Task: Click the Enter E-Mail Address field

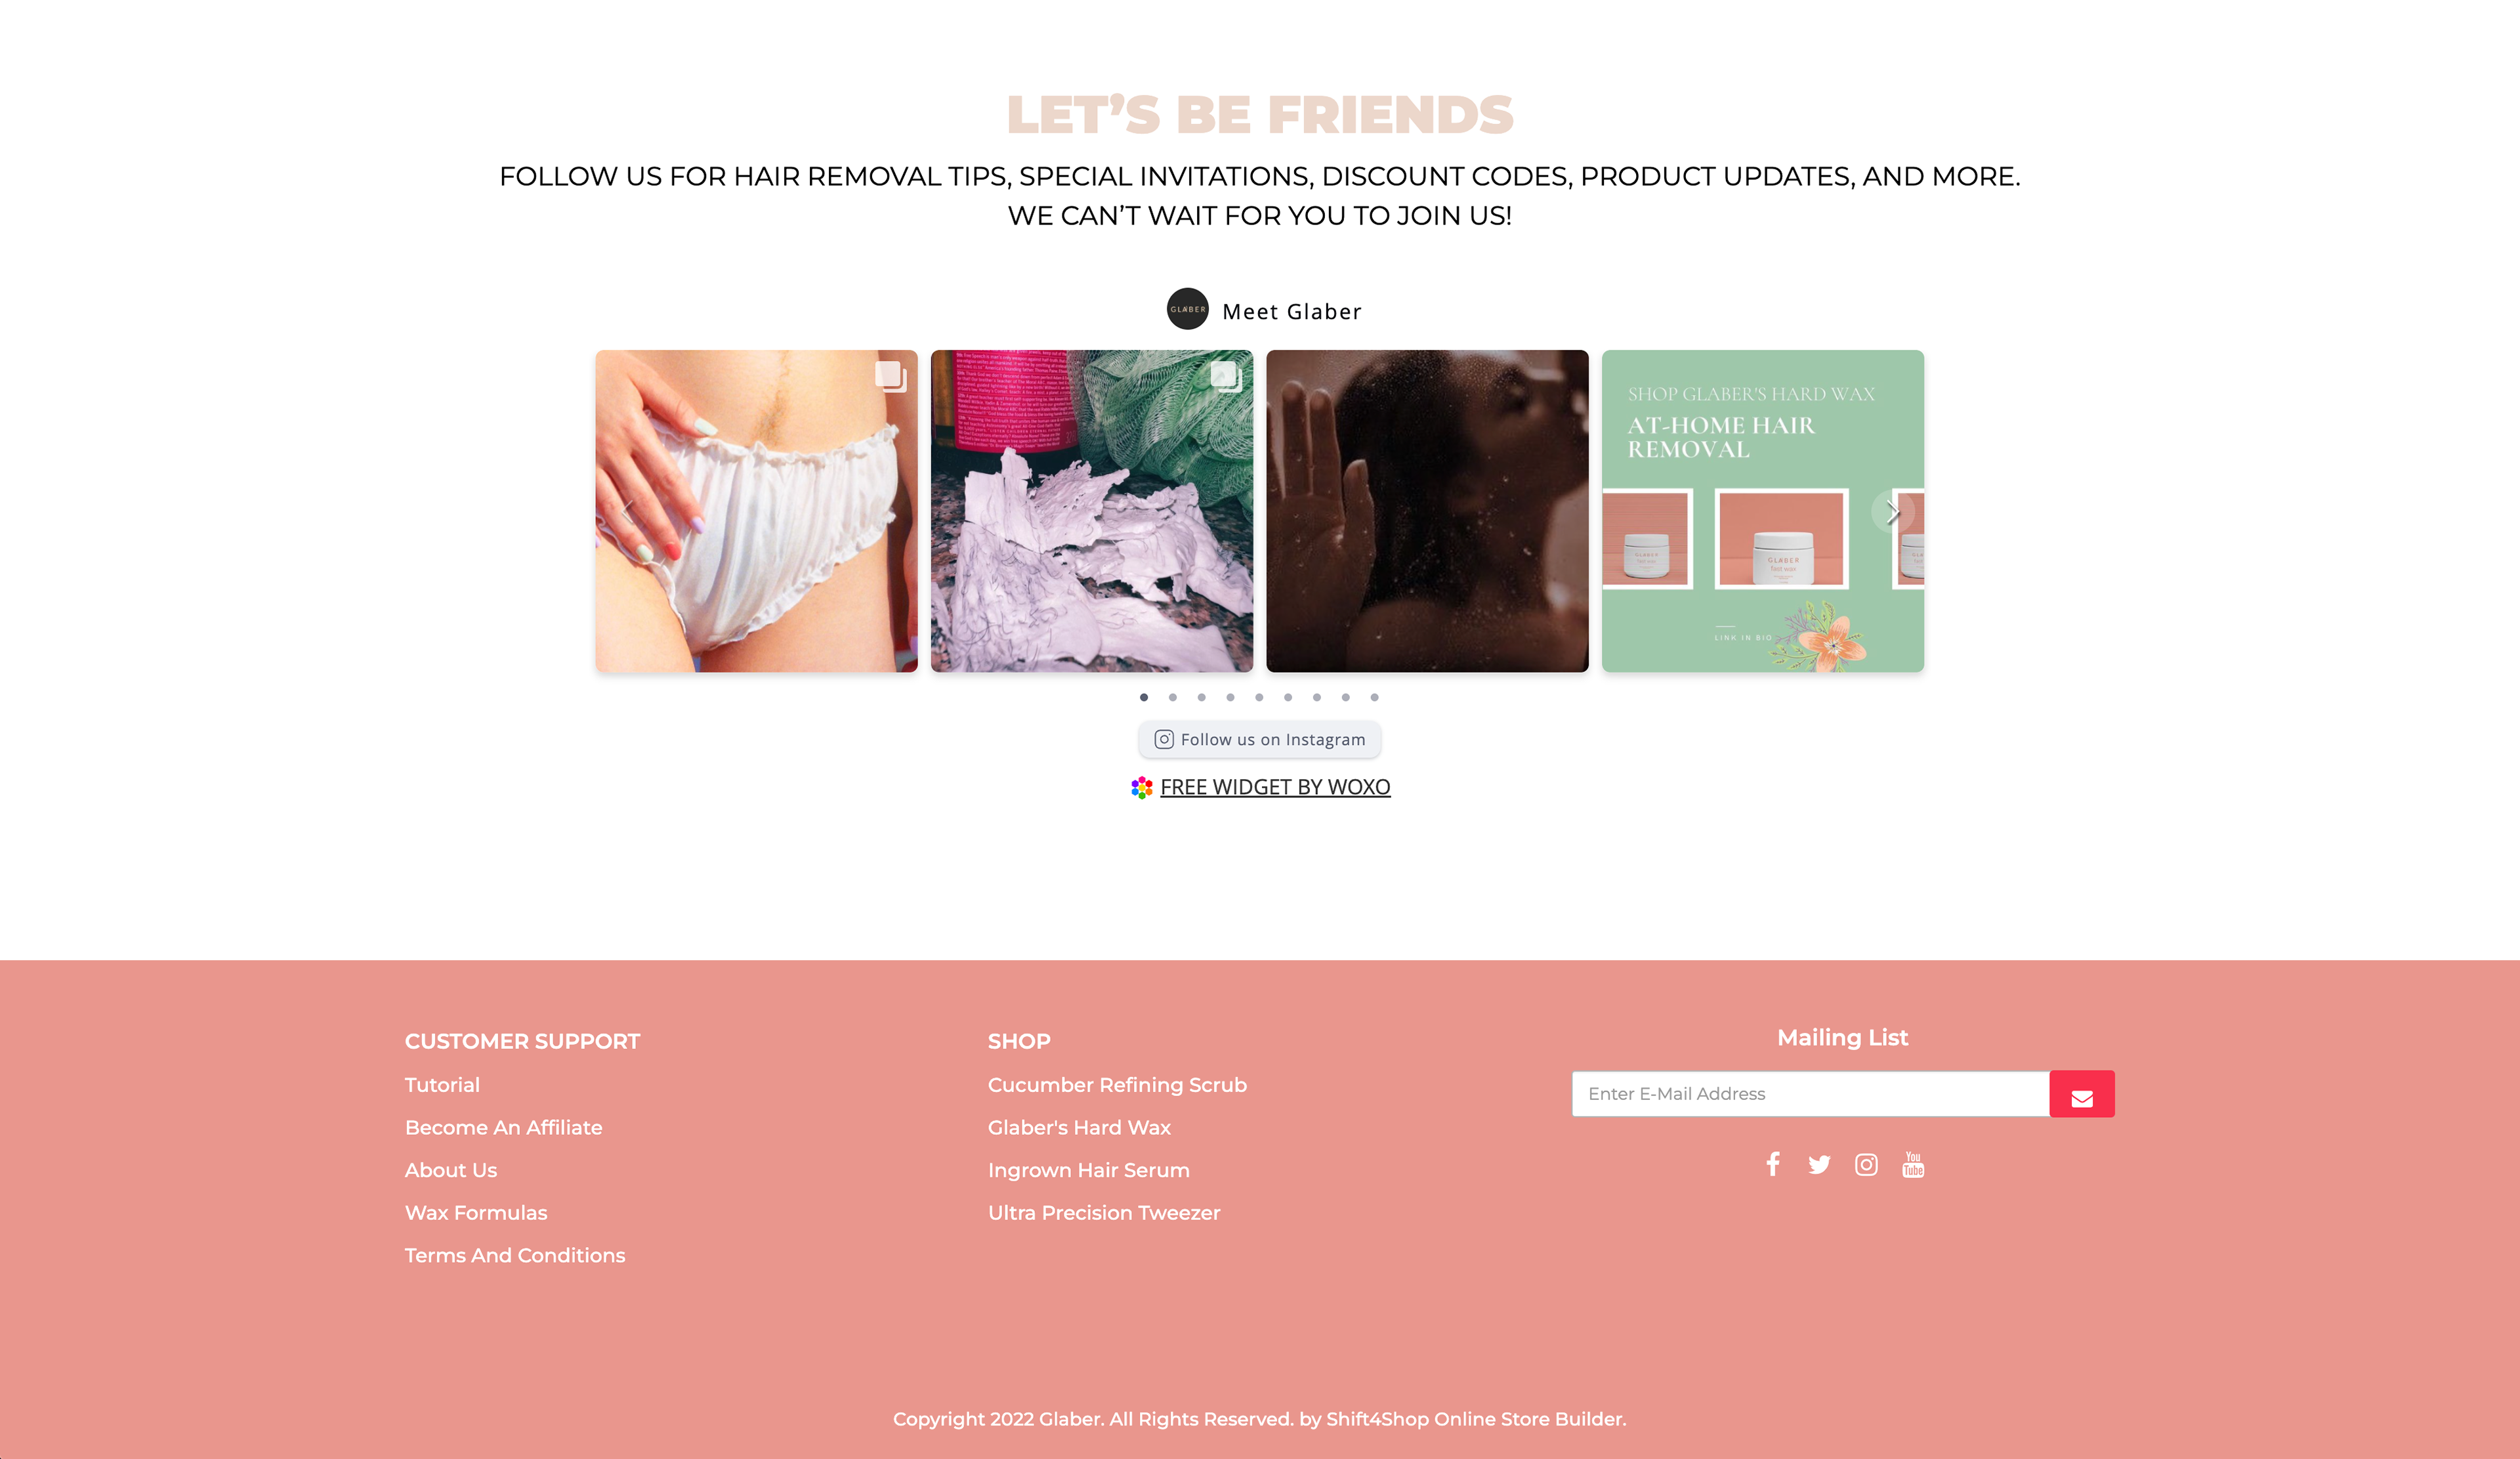Action: (x=1811, y=1094)
